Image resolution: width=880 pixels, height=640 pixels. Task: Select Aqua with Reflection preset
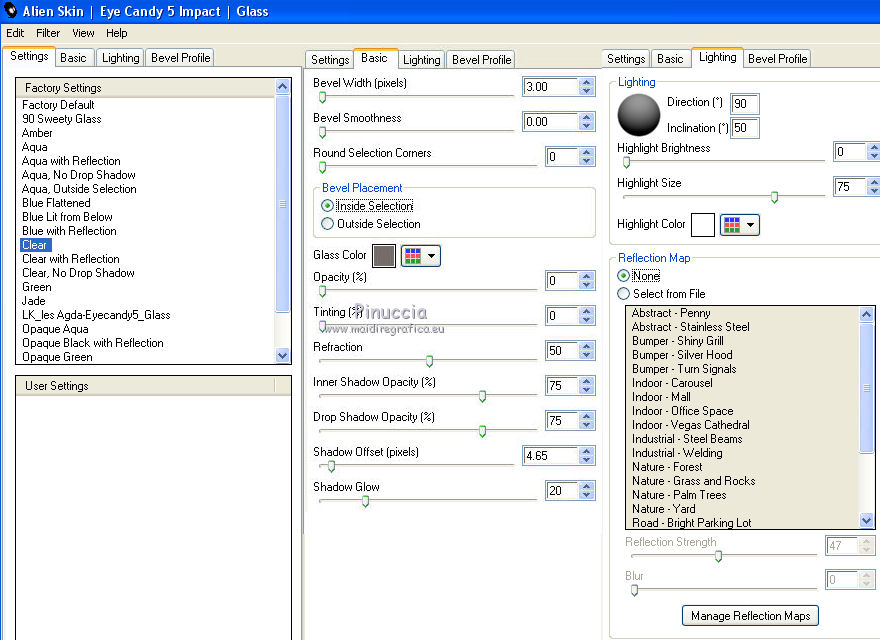pos(71,161)
